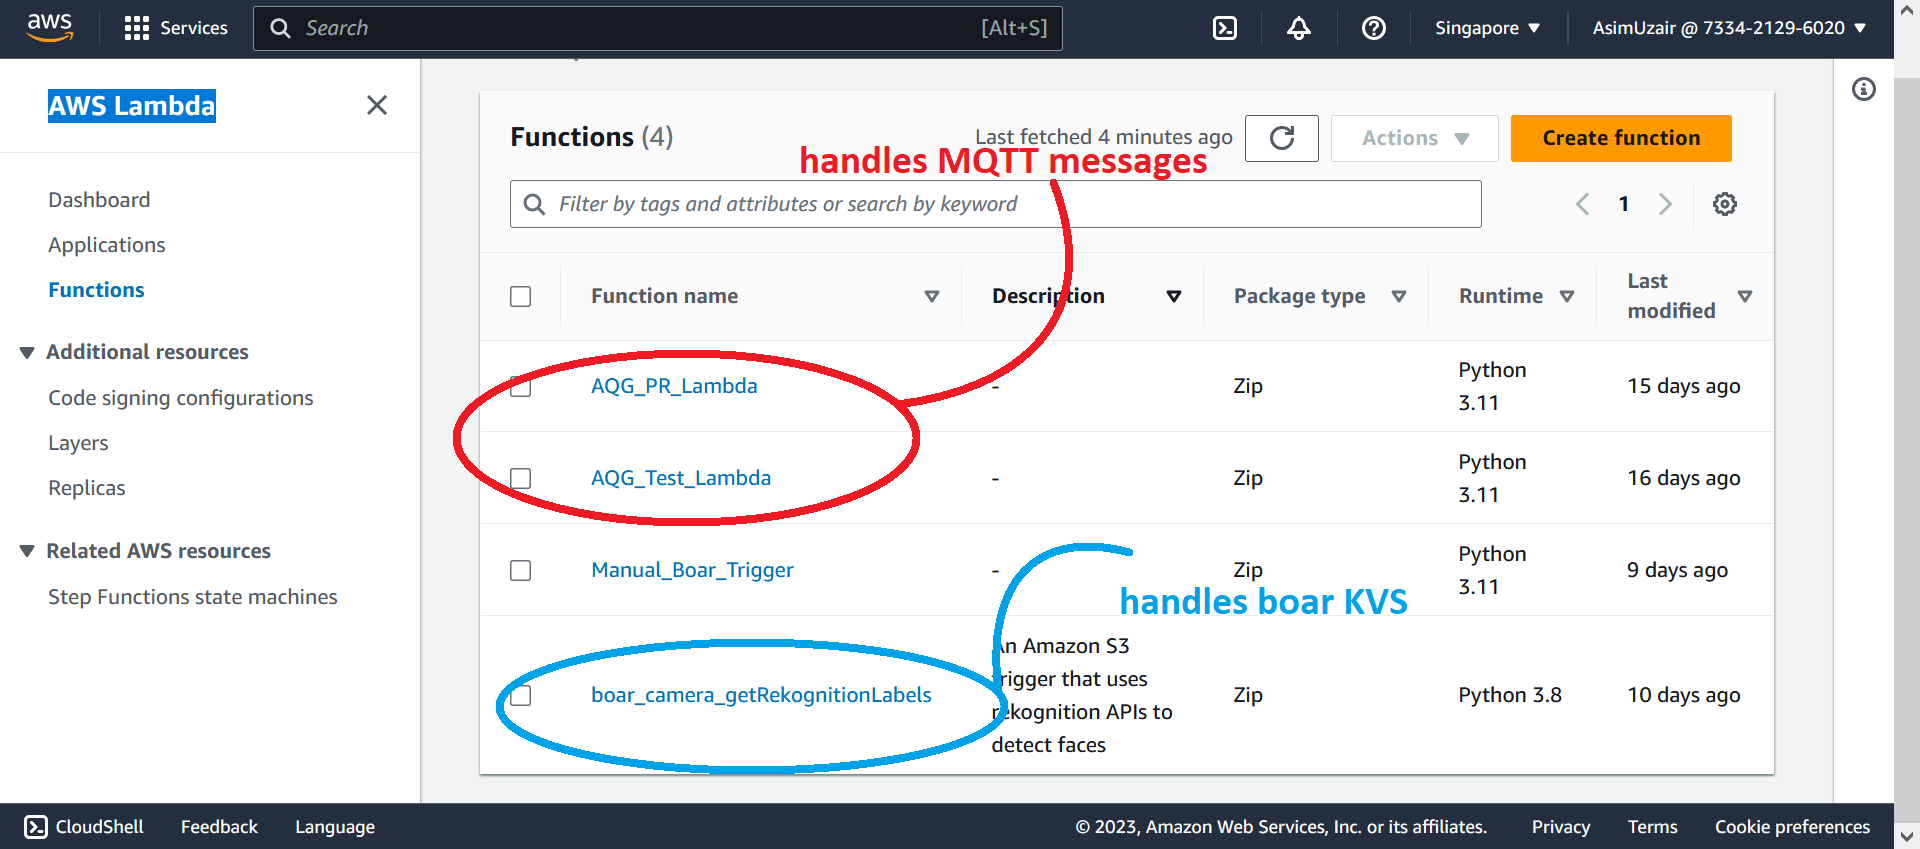Screen dimensions: 1920x849
Task: Open Replicas in the sidebar
Action: [87, 488]
